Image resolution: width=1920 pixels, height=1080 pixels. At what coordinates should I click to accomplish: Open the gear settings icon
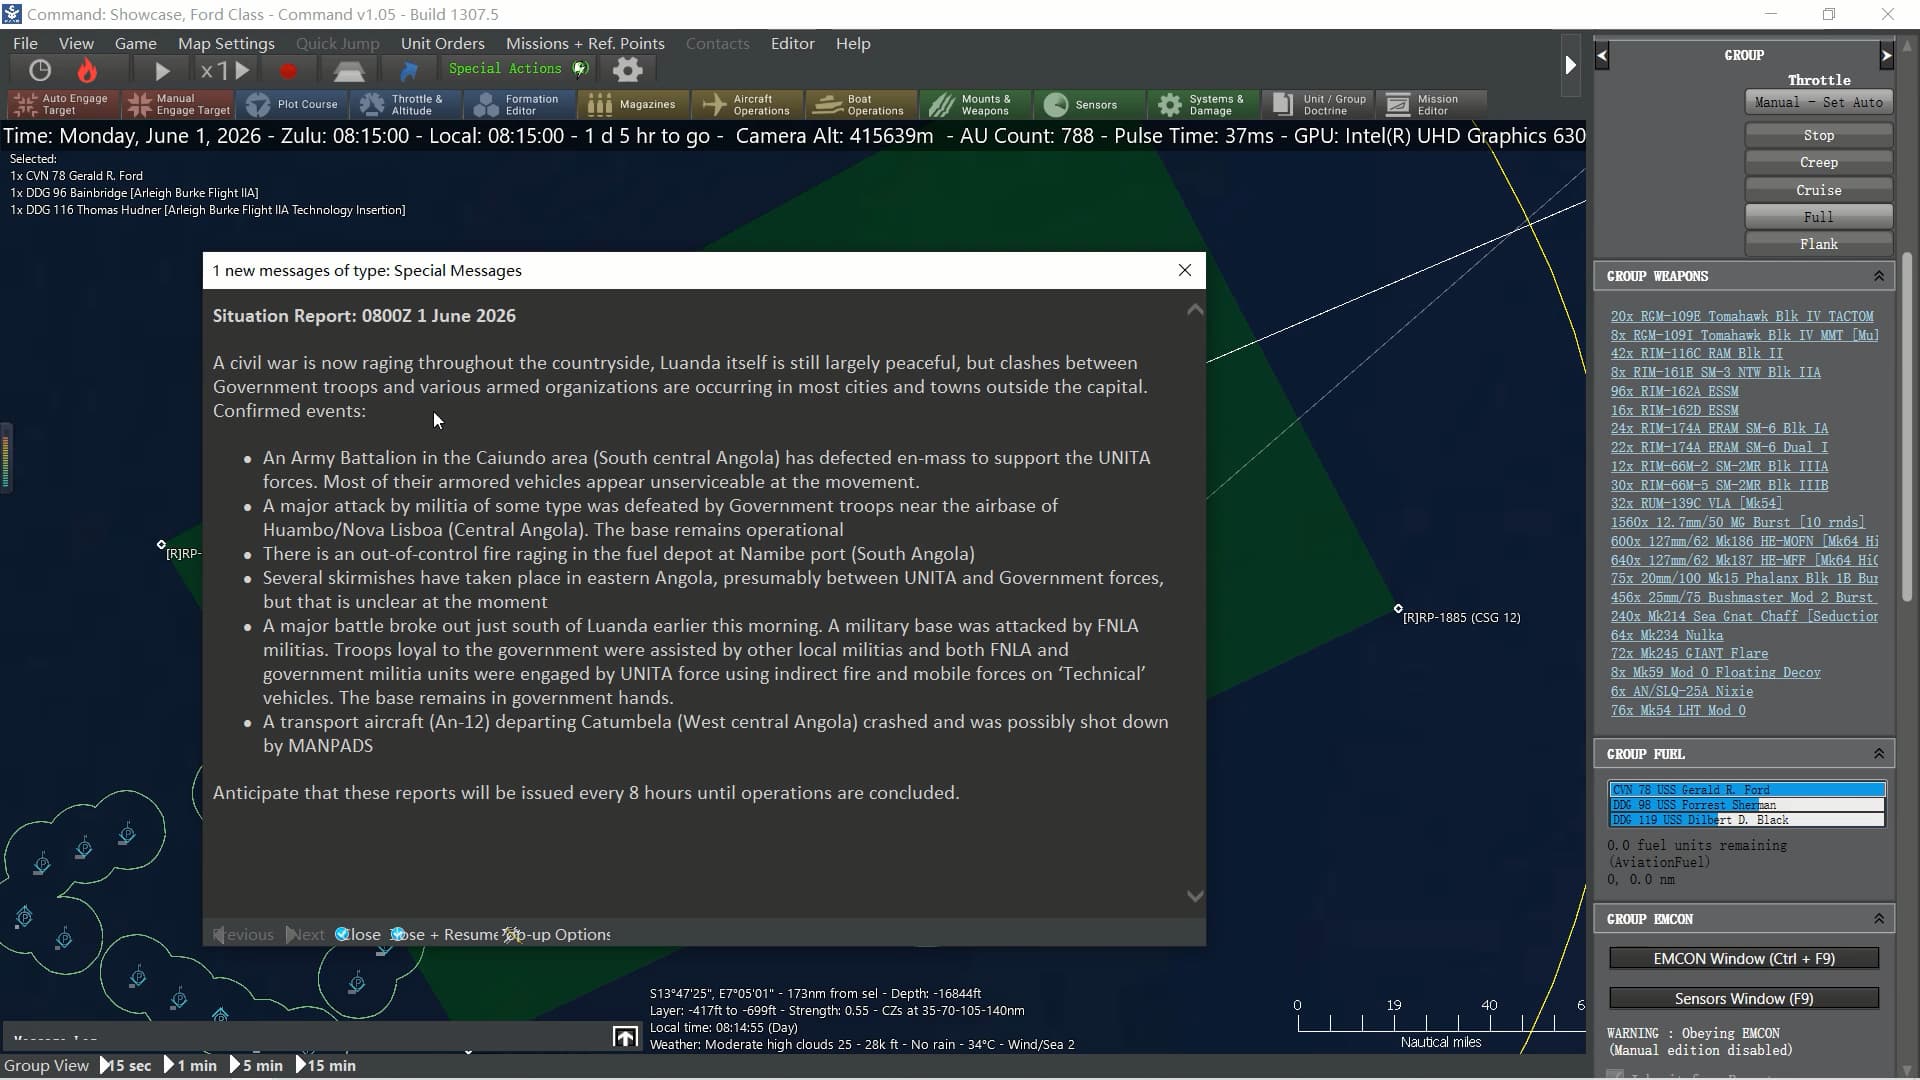click(x=627, y=70)
